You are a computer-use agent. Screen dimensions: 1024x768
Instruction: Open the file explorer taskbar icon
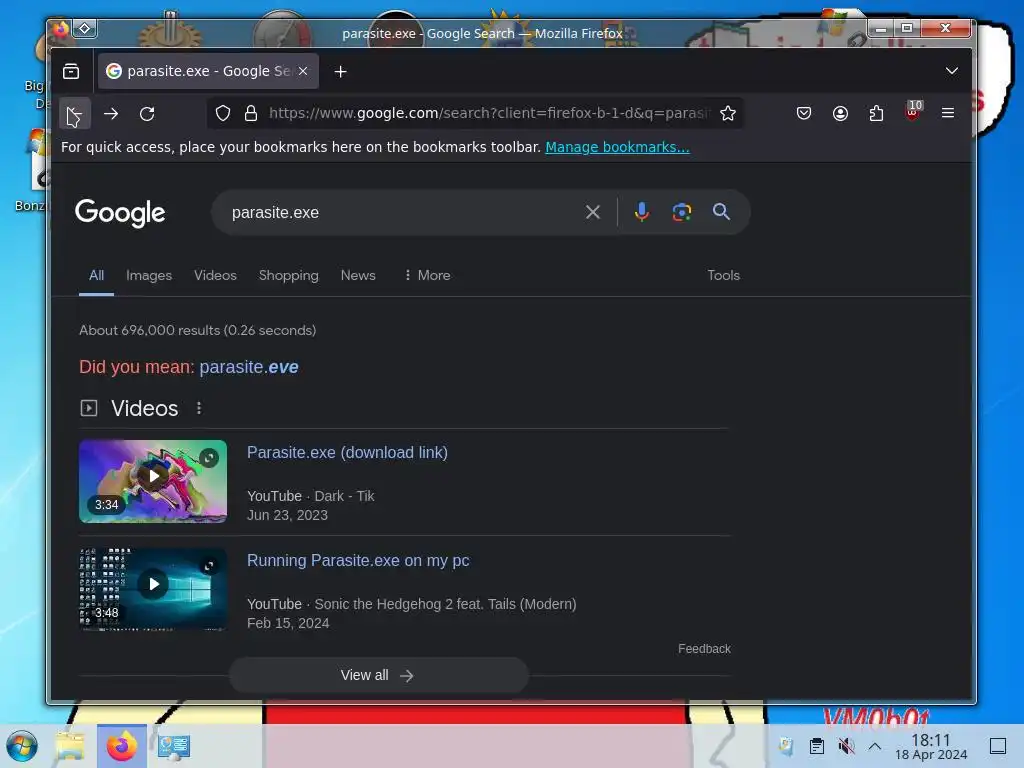70,746
